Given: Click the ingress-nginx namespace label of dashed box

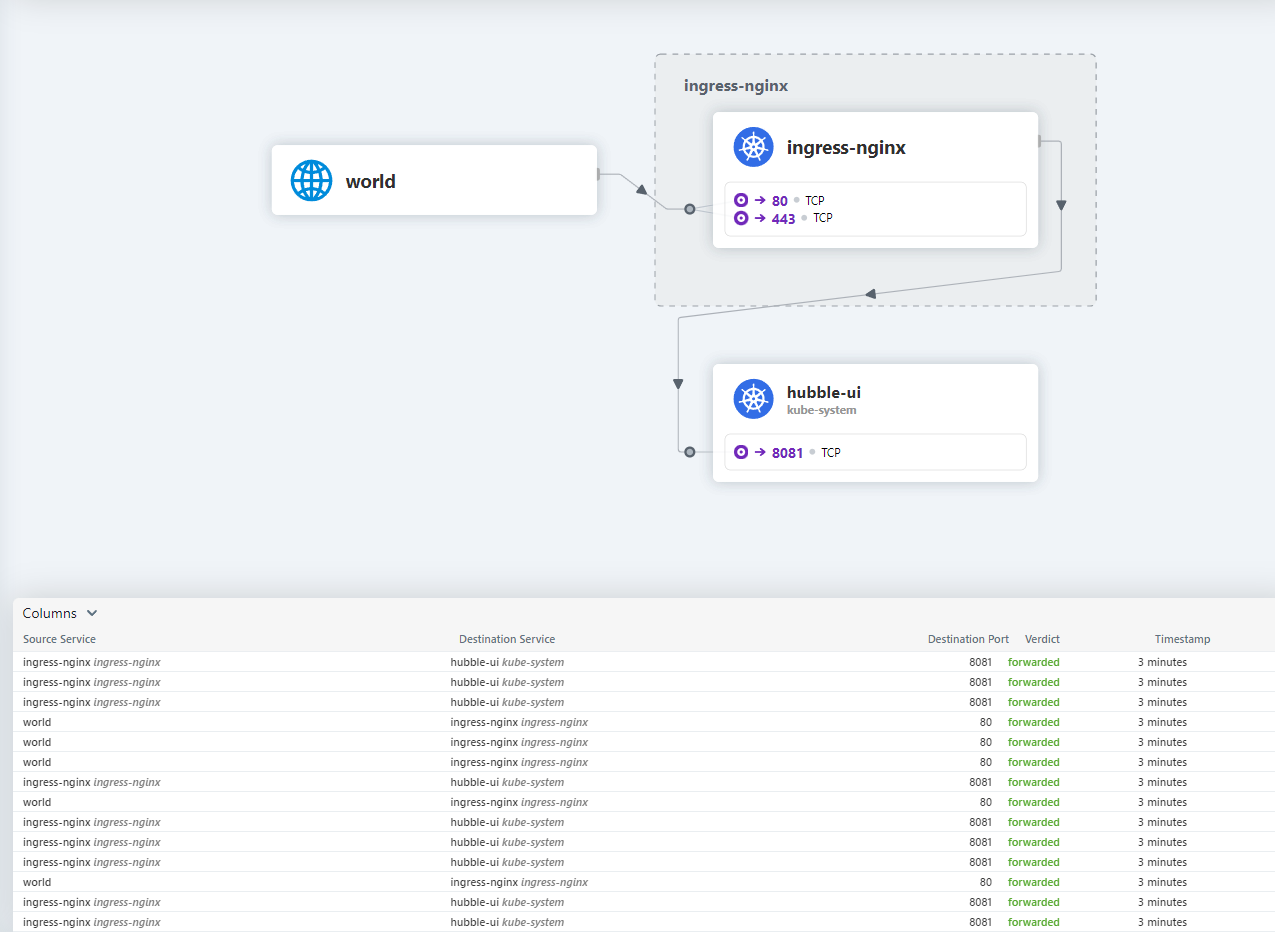Looking at the screenshot, I should pyautogui.click(x=736, y=86).
